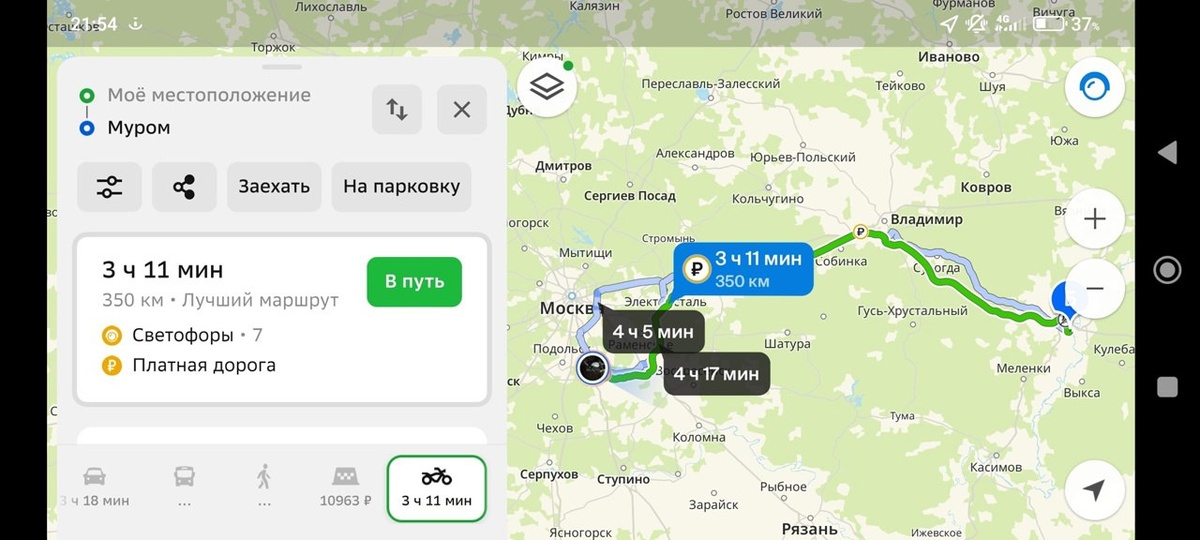This screenshot has width=1200, height=540.
Task: Swap origin and destination with arrows icon
Action: coord(397,110)
